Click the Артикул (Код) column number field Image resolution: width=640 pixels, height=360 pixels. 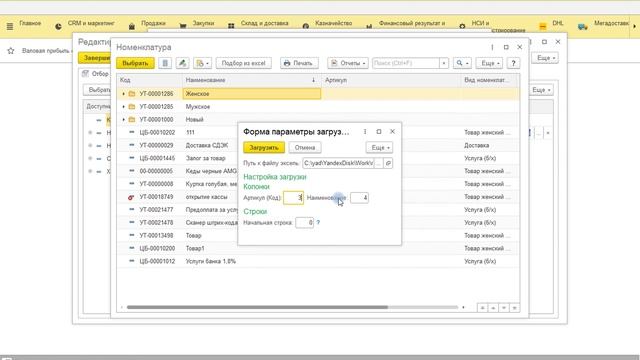pyautogui.click(x=293, y=198)
